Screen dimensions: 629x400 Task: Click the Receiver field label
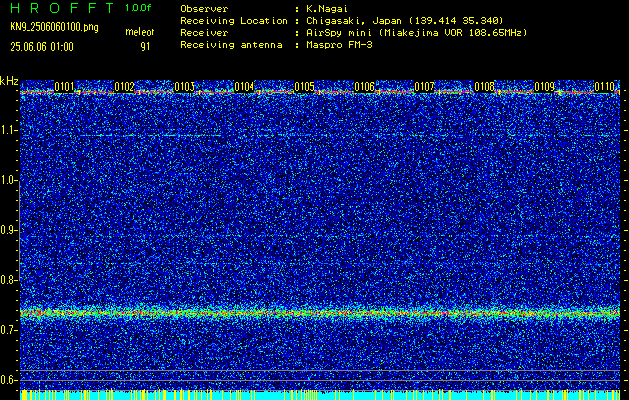tap(204, 33)
